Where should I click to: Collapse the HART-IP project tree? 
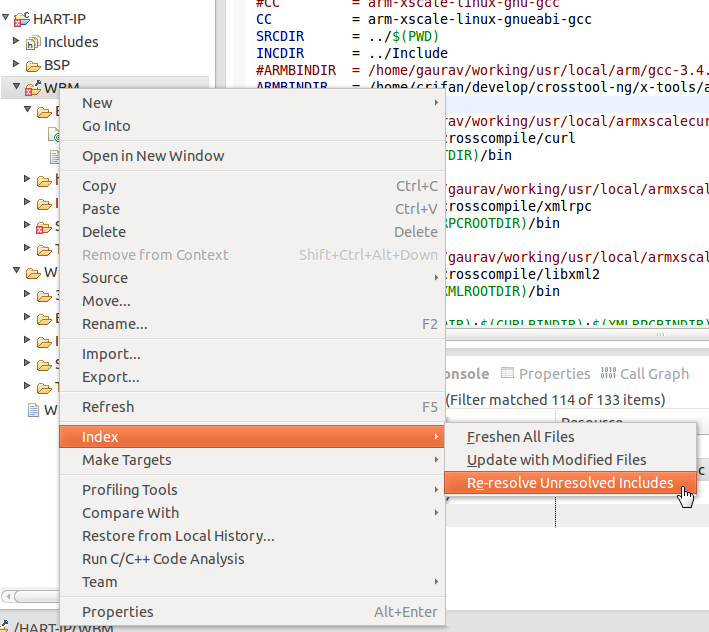6,18
